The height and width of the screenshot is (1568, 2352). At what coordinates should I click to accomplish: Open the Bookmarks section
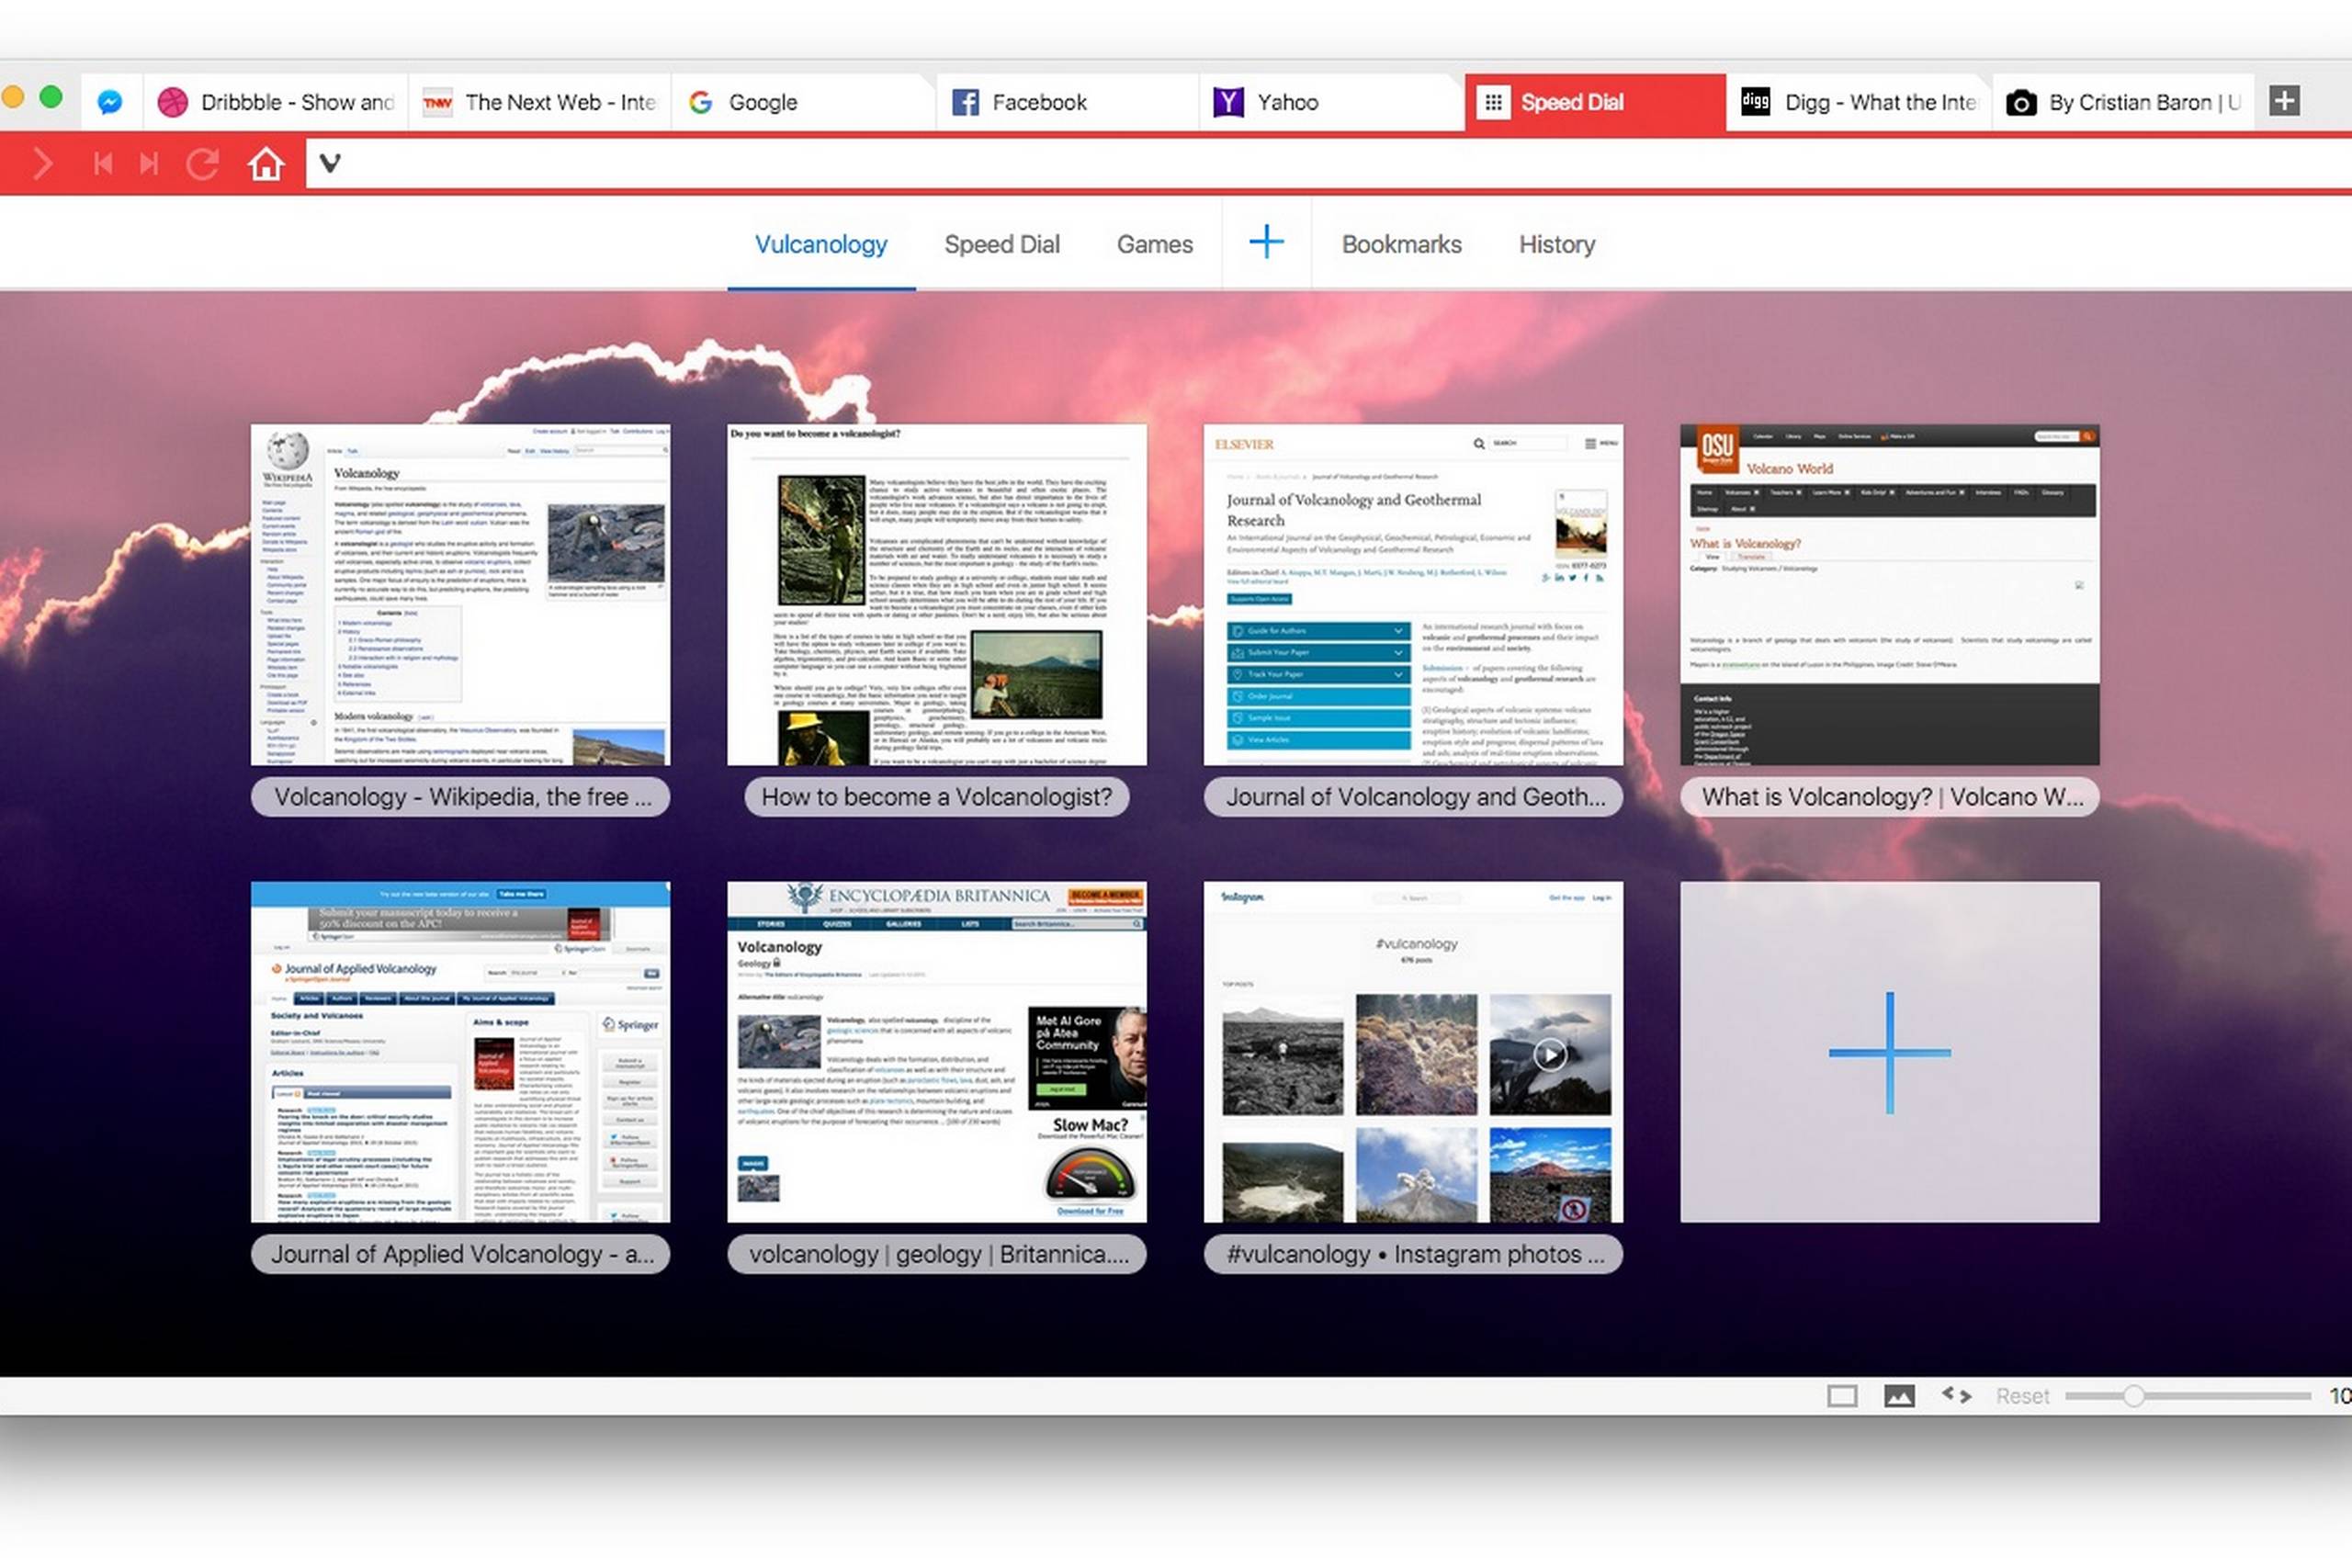(1401, 244)
